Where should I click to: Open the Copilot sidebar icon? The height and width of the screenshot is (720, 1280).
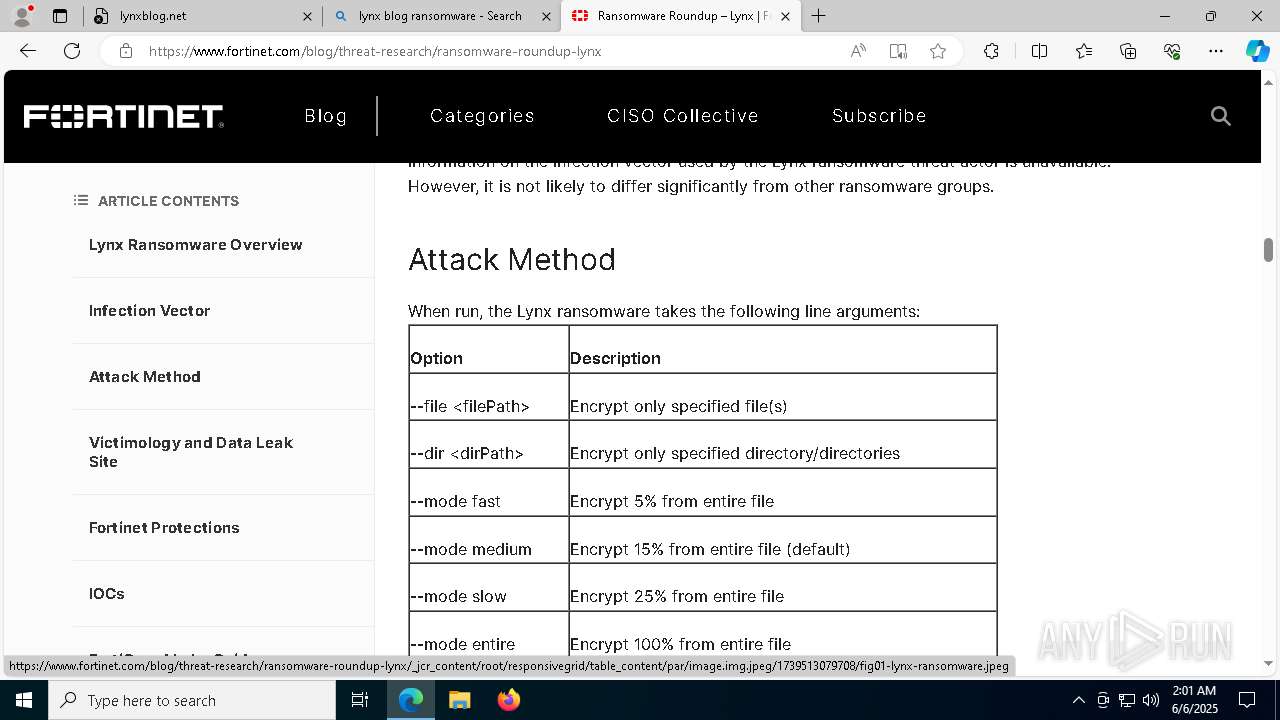point(1257,51)
